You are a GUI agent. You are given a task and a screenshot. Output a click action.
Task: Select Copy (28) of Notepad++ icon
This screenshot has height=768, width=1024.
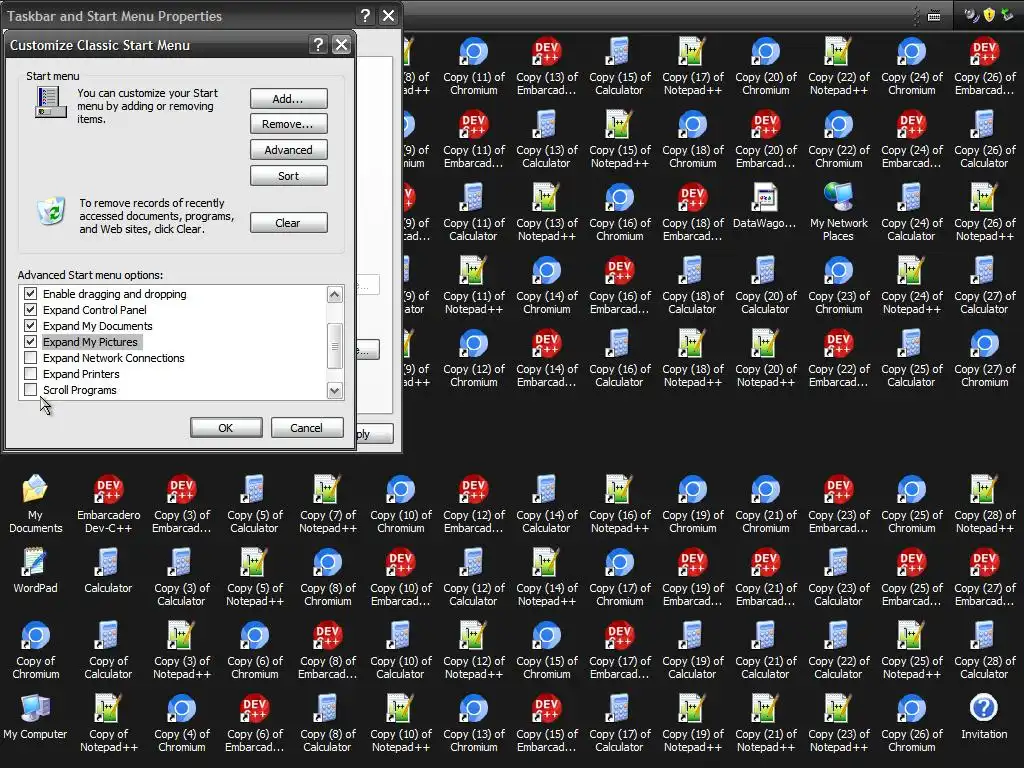pyautogui.click(x=984, y=504)
